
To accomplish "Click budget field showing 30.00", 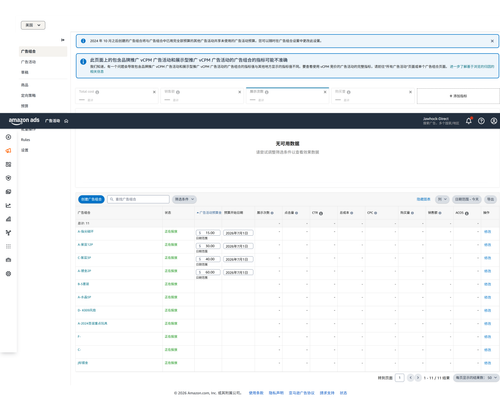I will 208,246.
